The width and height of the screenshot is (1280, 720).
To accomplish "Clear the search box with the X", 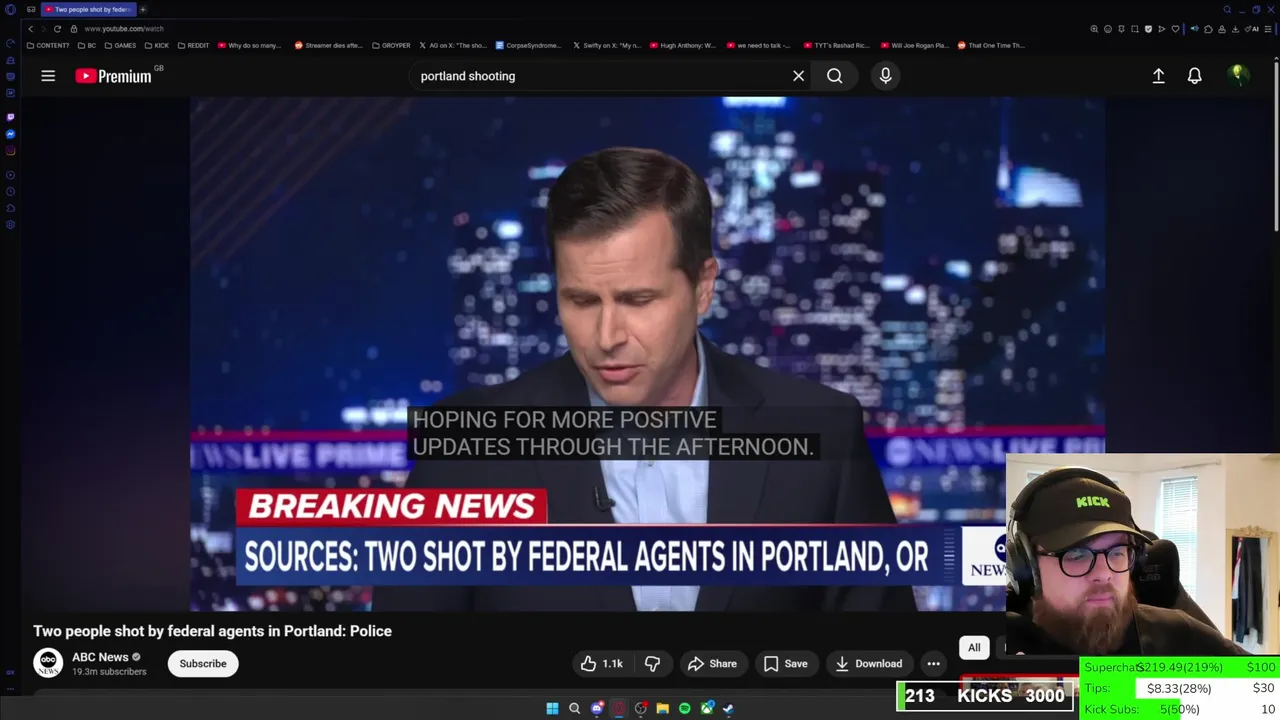I will [x=798, y=76].
